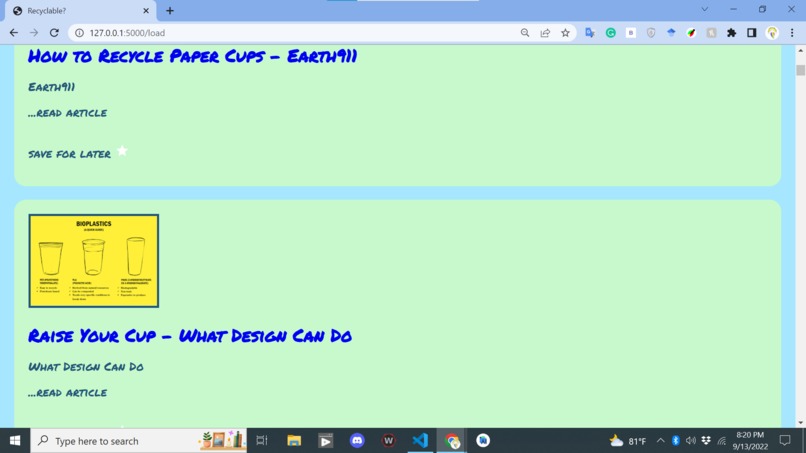Open Bluetooth tray icon
The width and height of the screenshot is (806, 453).
(676, 441)
